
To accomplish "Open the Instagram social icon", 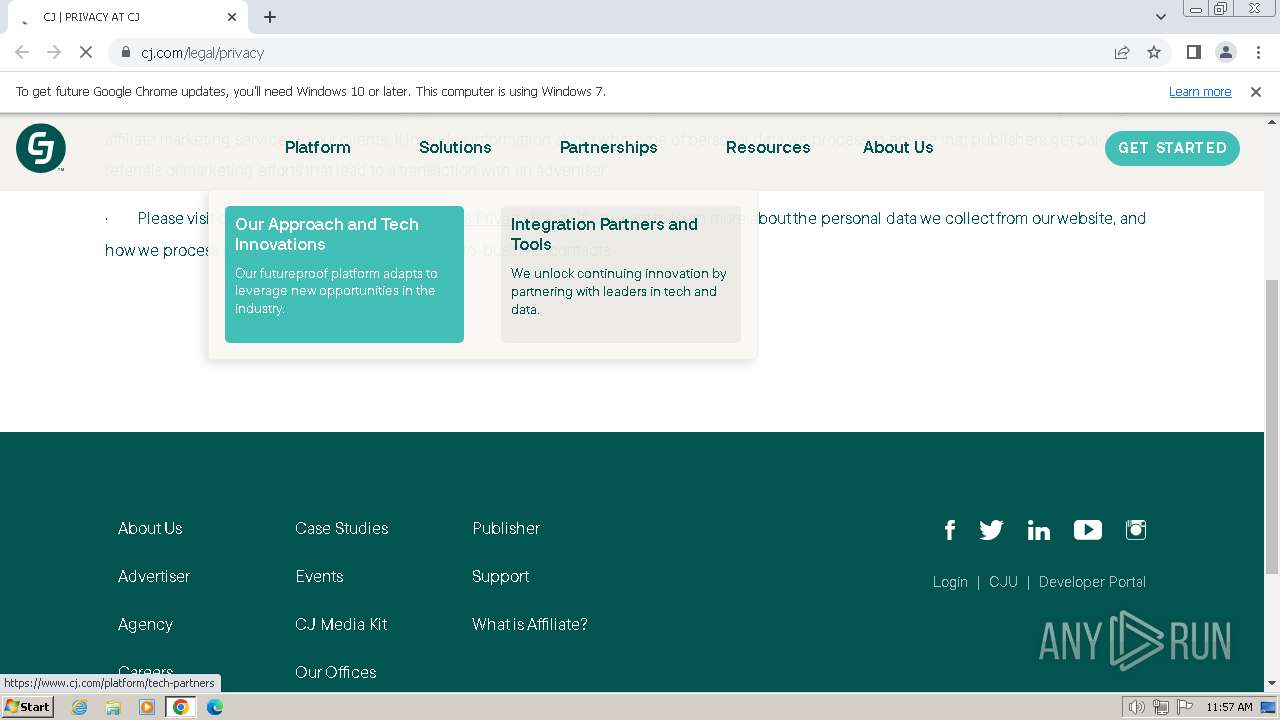I will (x=1136, y=530).
